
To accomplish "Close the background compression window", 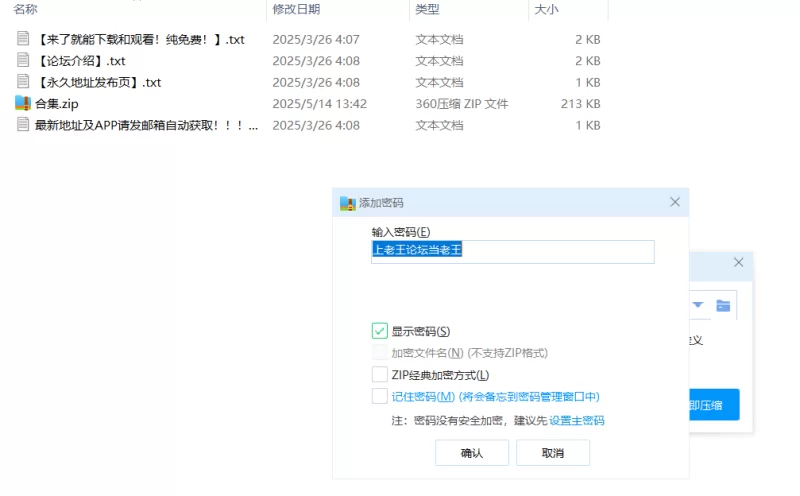I will 738,262.
